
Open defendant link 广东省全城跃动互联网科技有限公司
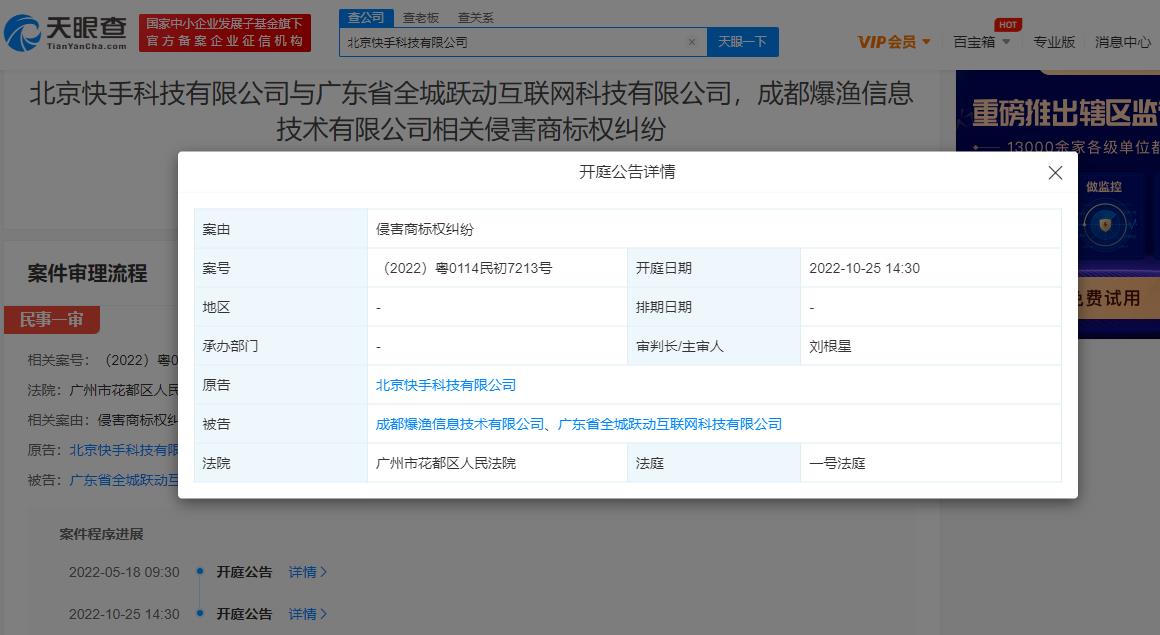(x=670, y=424)
